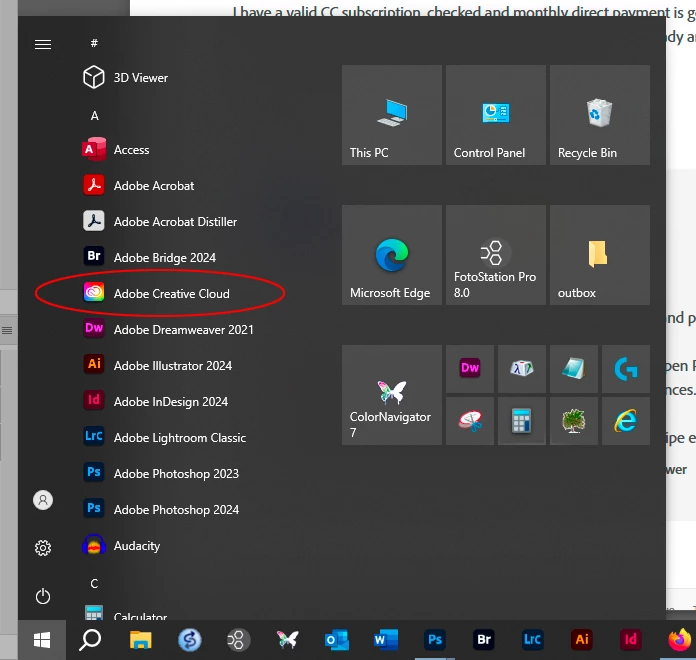
Task: Click the Windows Start button in the taskbar
Action: pos(42,640)
